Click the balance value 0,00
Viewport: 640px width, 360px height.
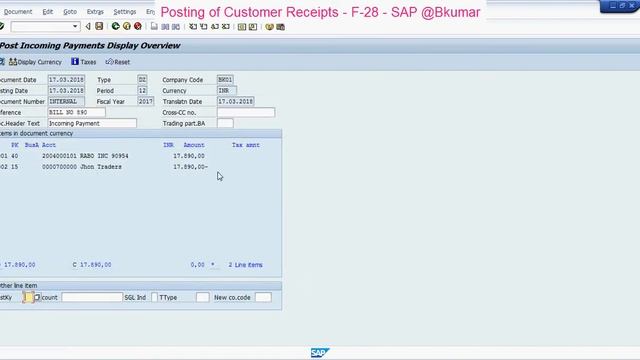198,265
